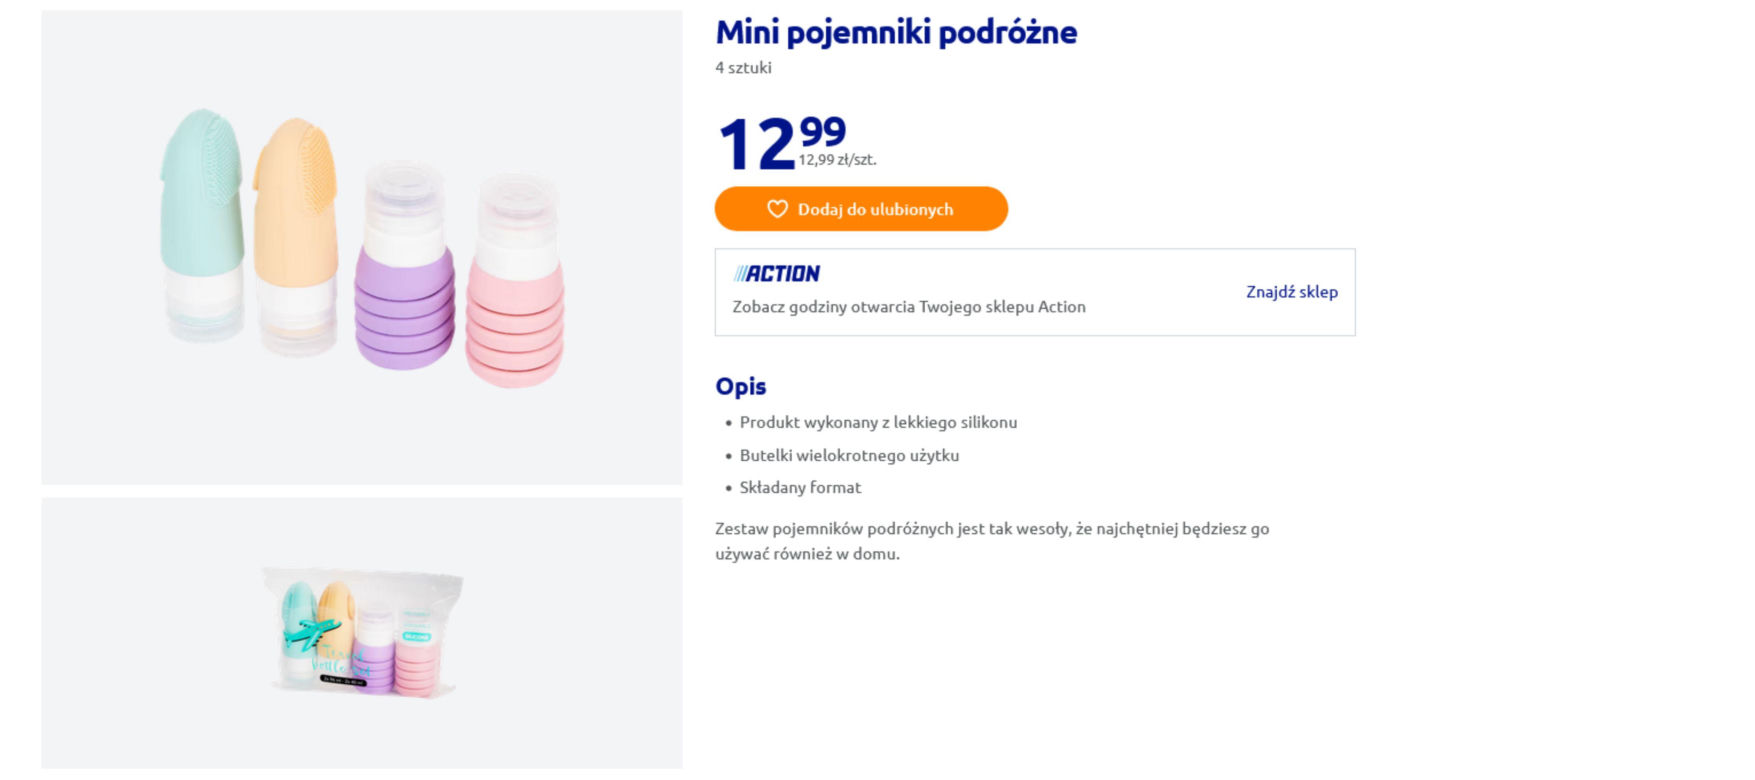Open the packaged travel set photo
1755x780 pixels.
(362, 633)
